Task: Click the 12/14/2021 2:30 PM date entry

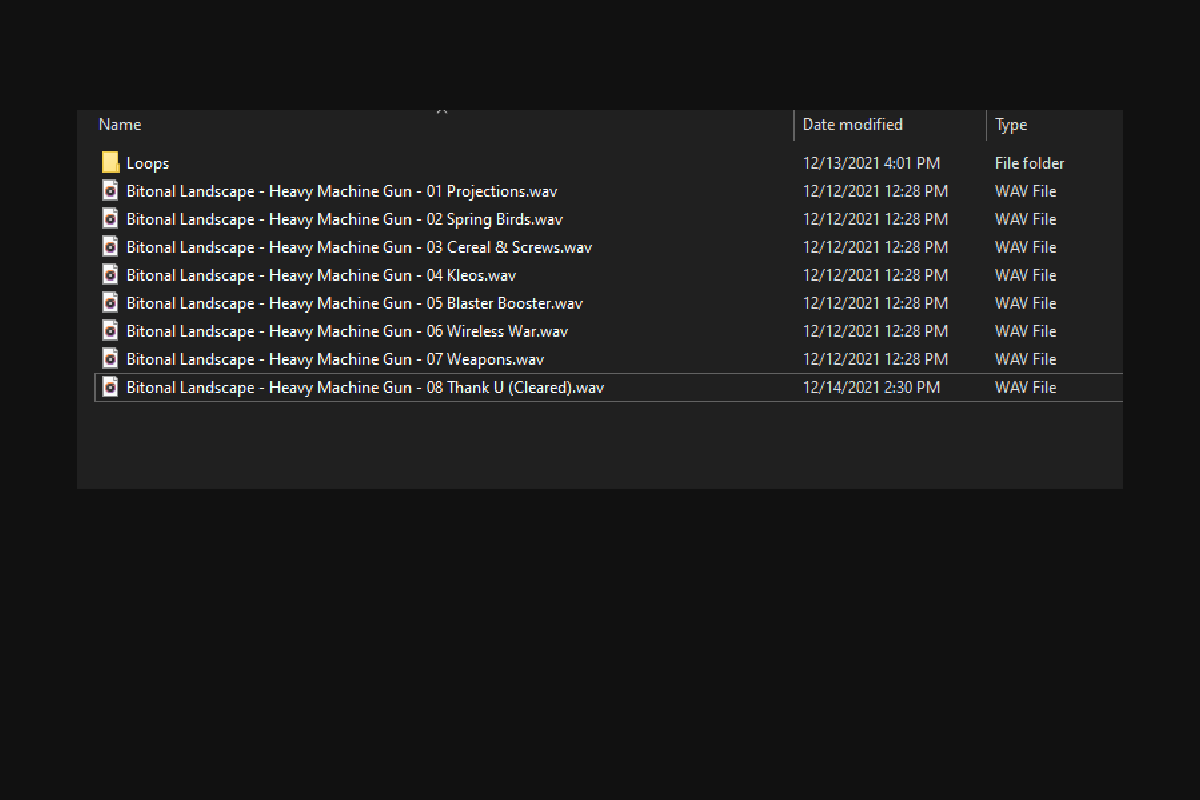Action: point(872,387)
